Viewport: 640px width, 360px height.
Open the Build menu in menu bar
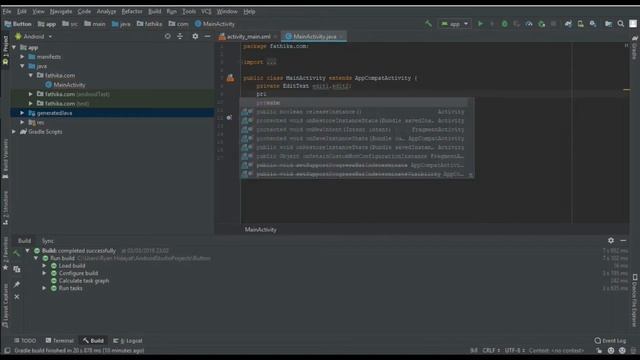154,11
